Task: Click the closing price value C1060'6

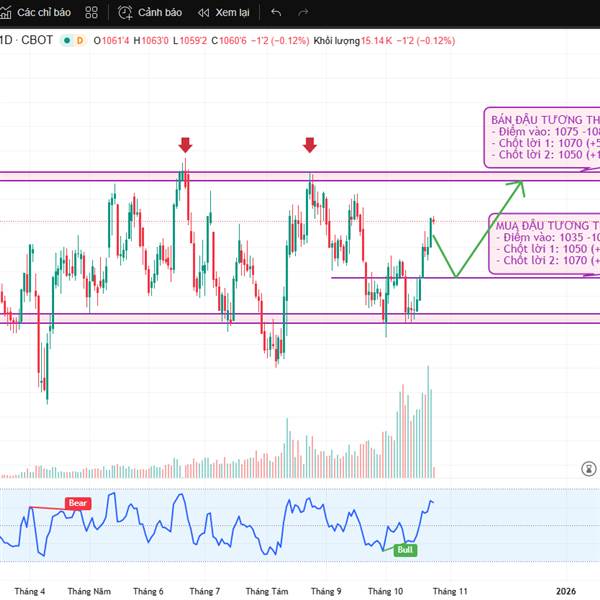Action: [x=229, y=41]
